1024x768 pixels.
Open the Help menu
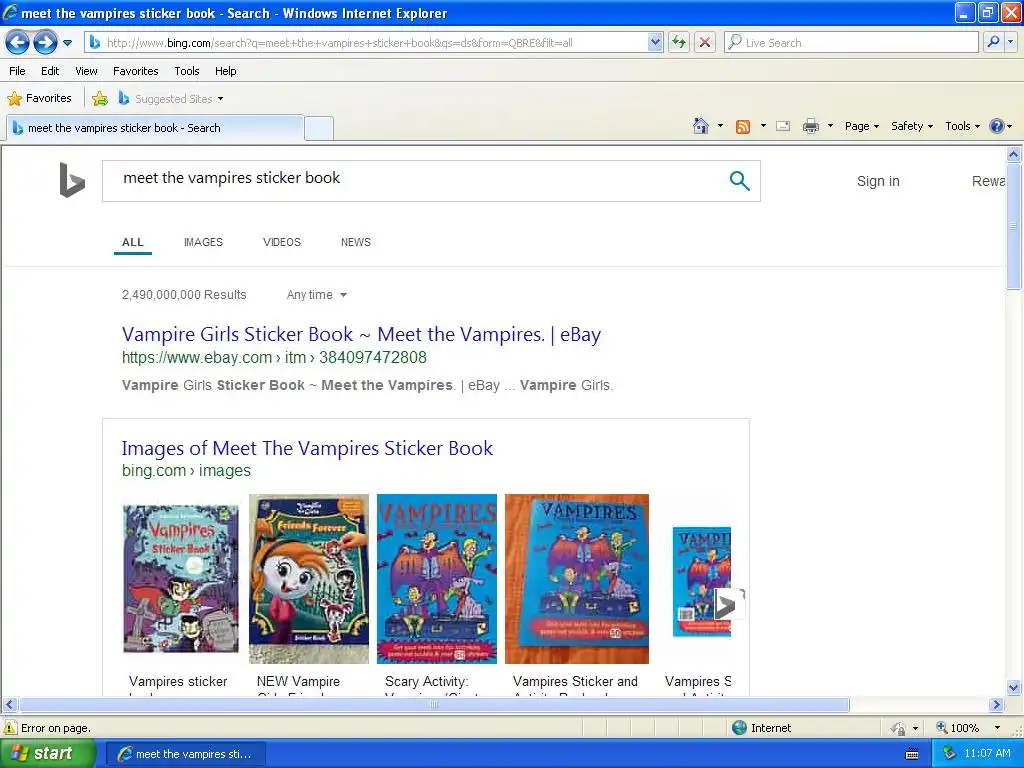[225, 71]
